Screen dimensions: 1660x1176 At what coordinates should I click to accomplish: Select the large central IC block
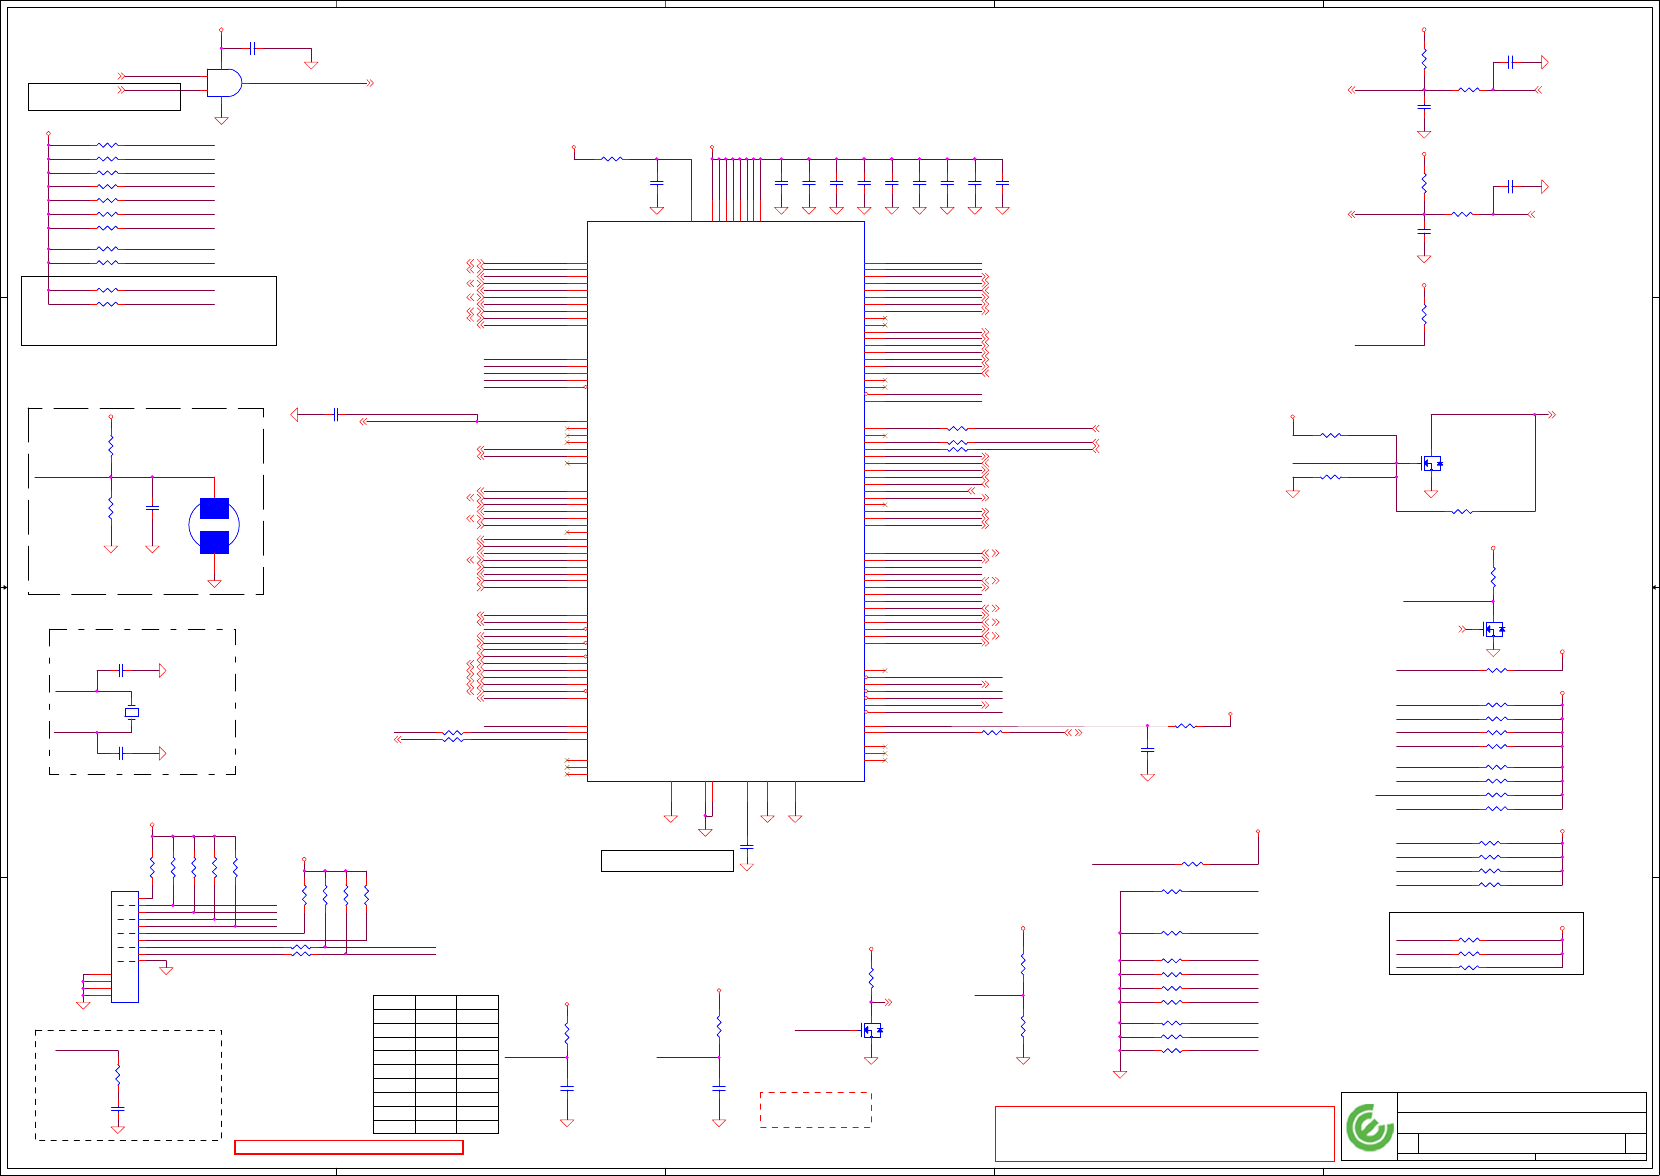click(726, 501)
